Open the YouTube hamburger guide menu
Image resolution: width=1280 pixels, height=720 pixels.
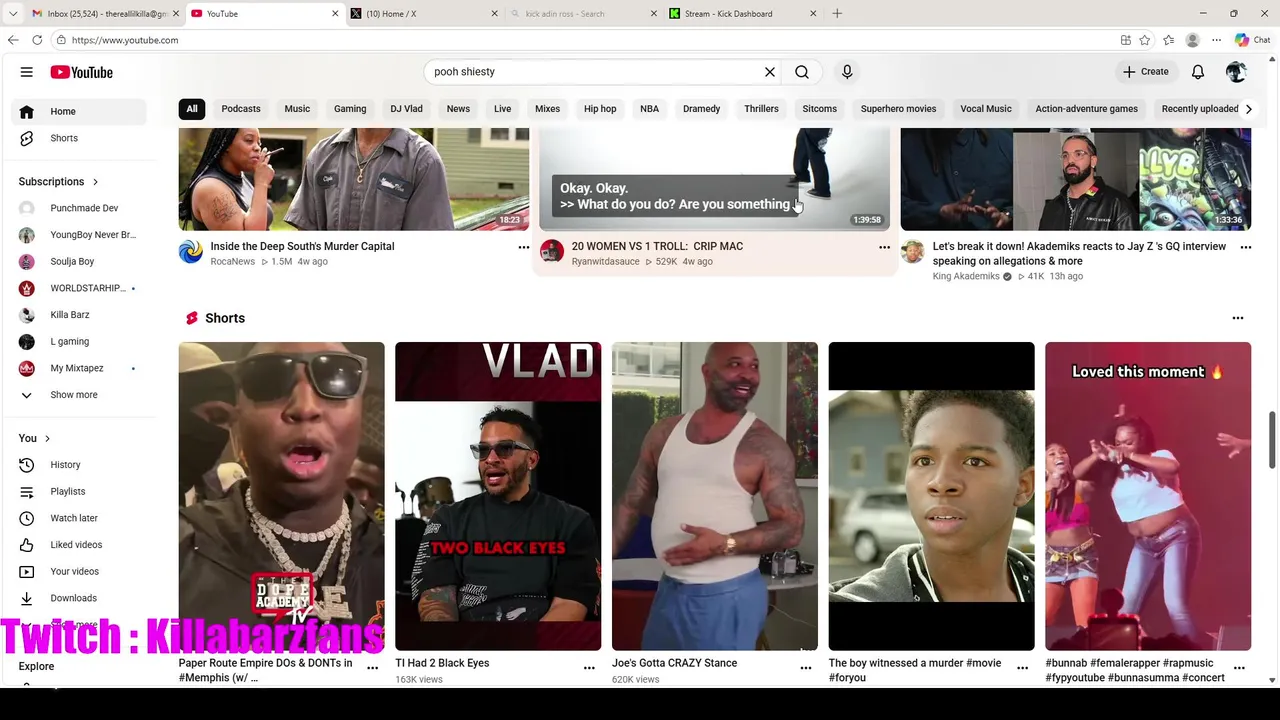click(27, 72)
